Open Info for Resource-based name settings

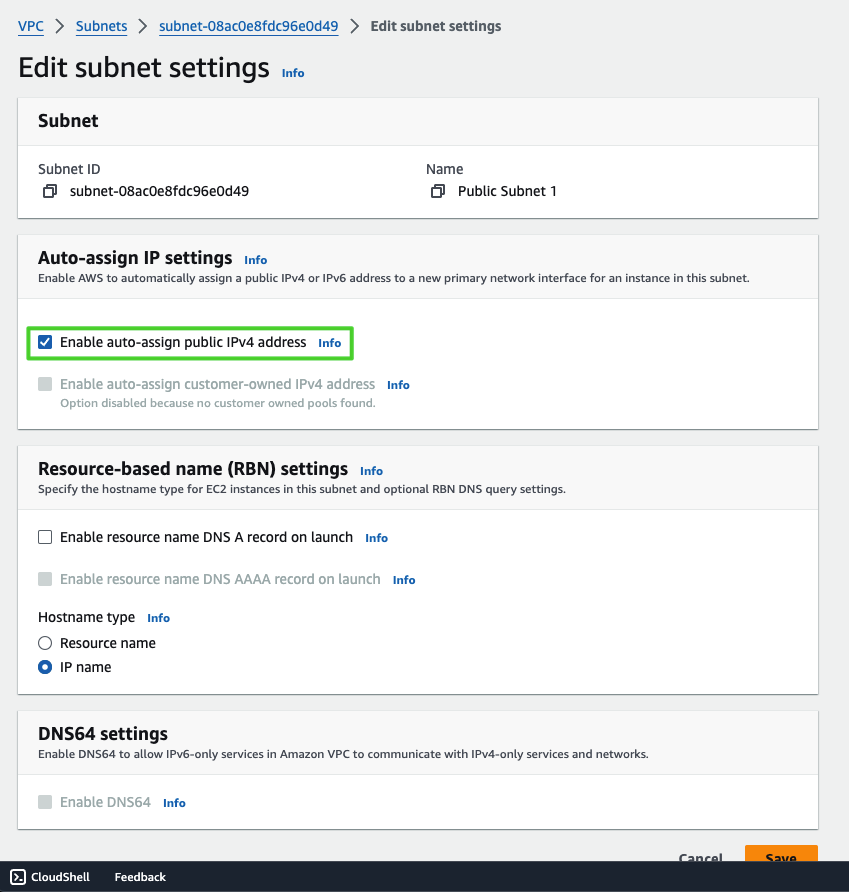click(371, 471)
